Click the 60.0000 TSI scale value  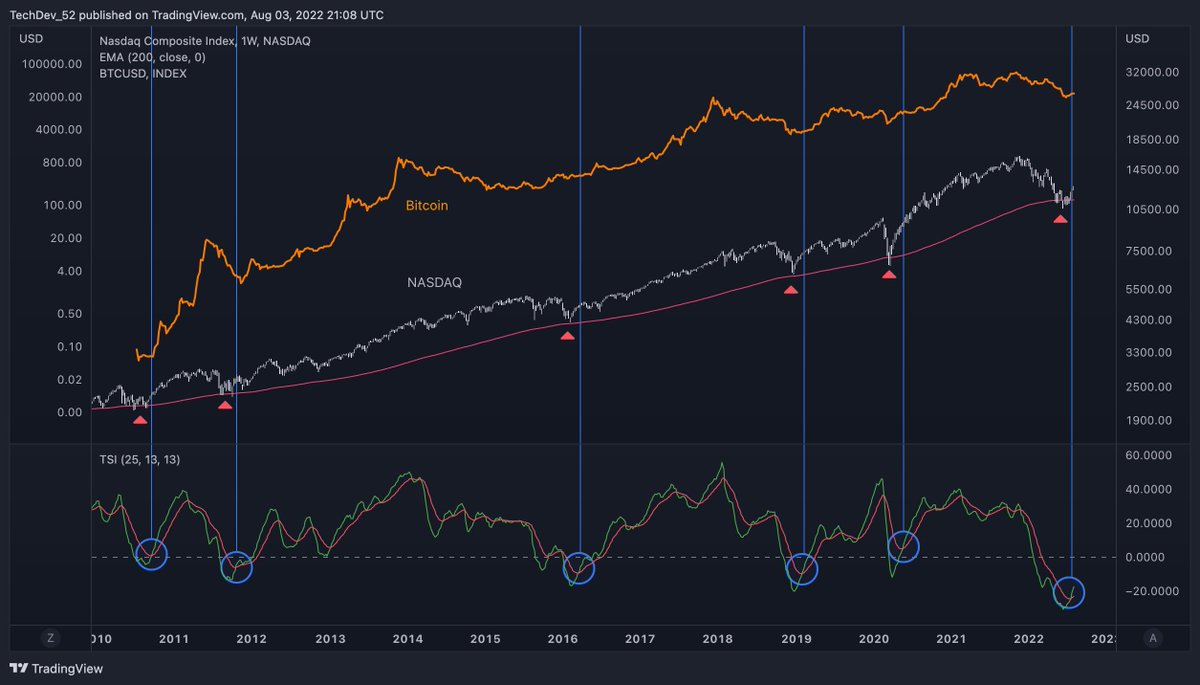pos(1148,455)
